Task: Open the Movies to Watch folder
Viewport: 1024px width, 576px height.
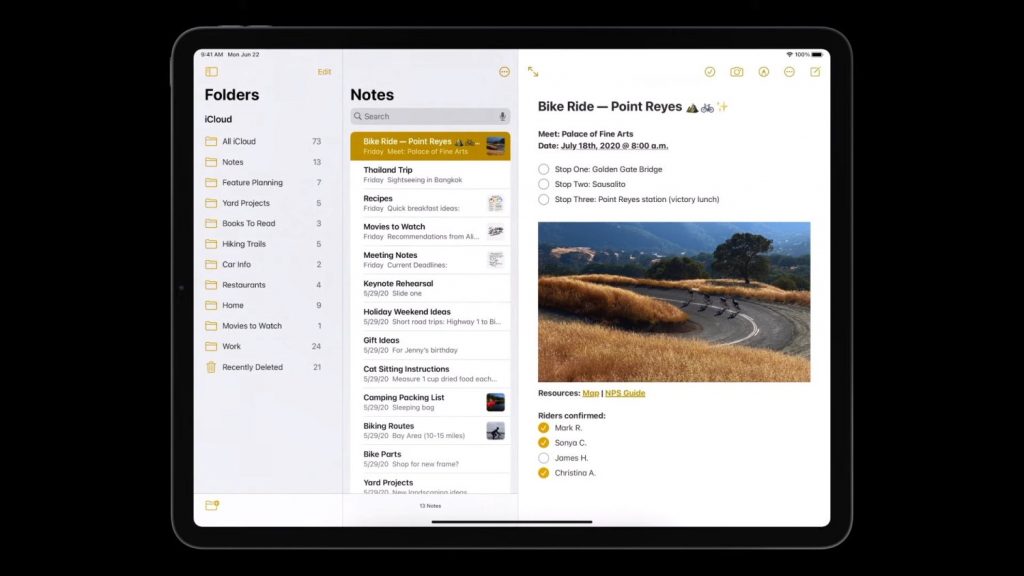Action: (x=263, y=326)
